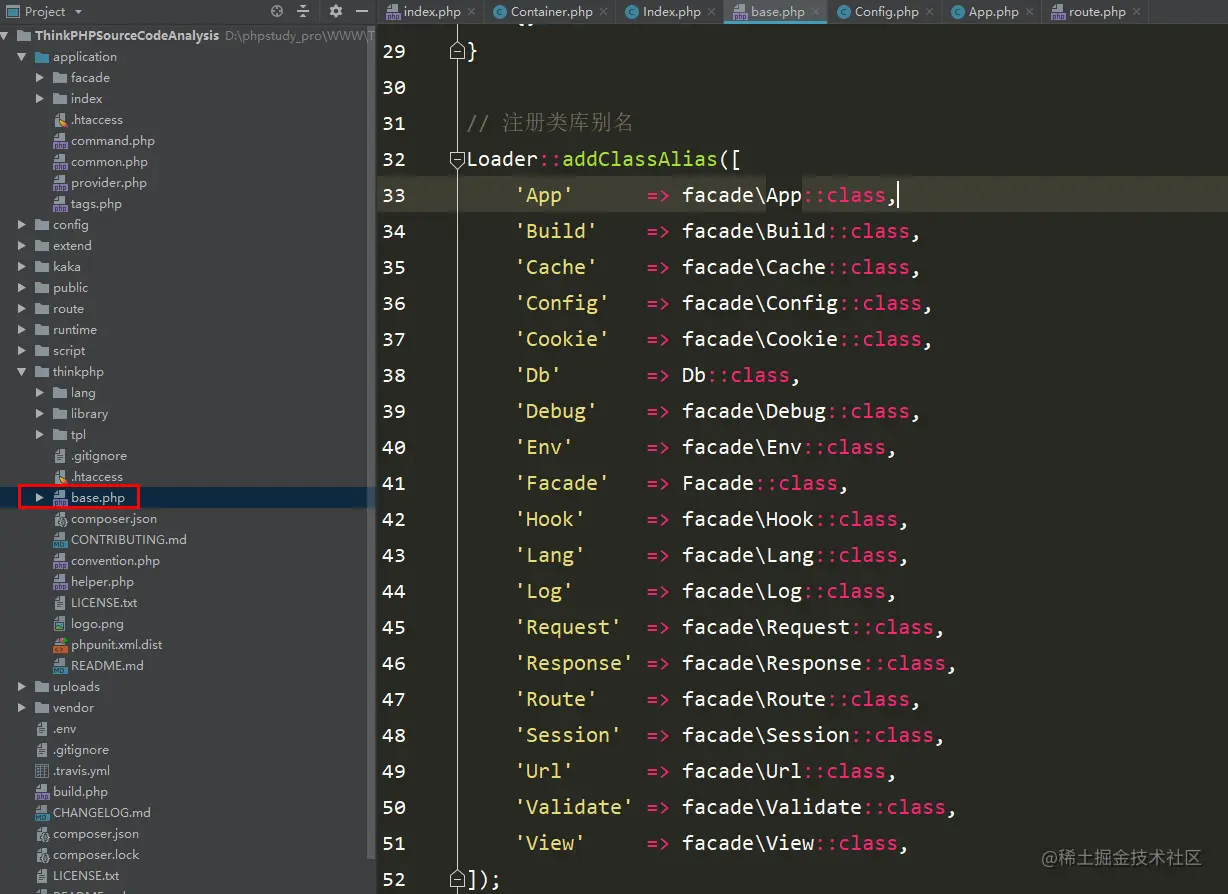This screenshot has height=894, width=1228.
Task: Select common.php in the project tree
Action: pyautogui.click(x=109, y=162)
